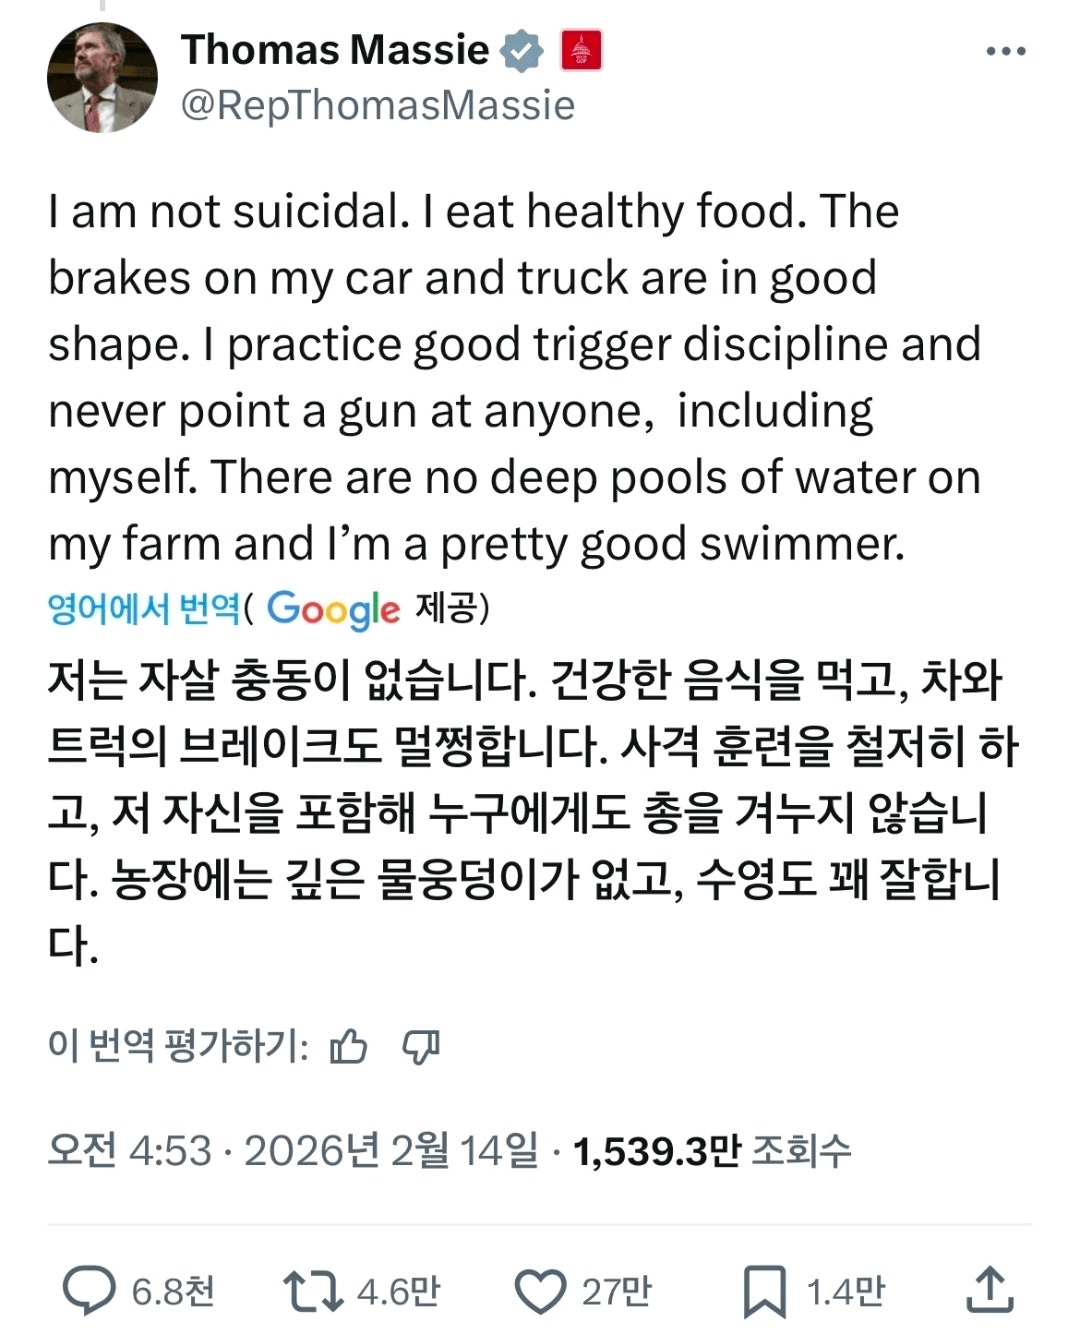The width and height of the screenshot is (1080, 1337).
Task: Go to the @RepThomasMassie handle
Action: point(377,105)
